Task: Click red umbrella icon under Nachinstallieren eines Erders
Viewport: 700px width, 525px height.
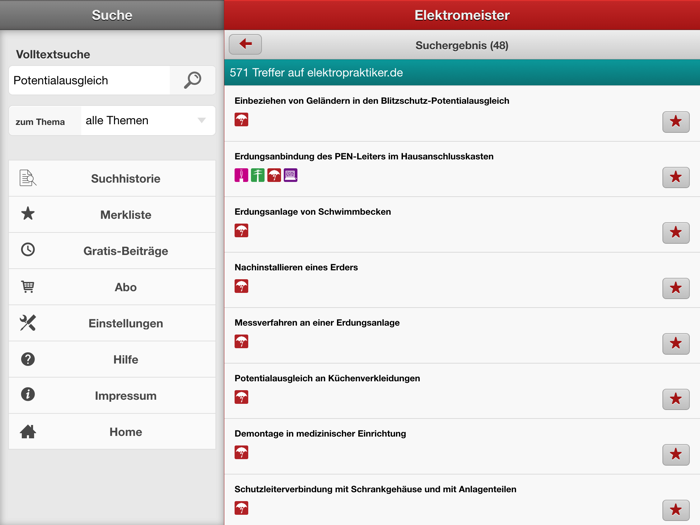Action: [x=241, y=286]
